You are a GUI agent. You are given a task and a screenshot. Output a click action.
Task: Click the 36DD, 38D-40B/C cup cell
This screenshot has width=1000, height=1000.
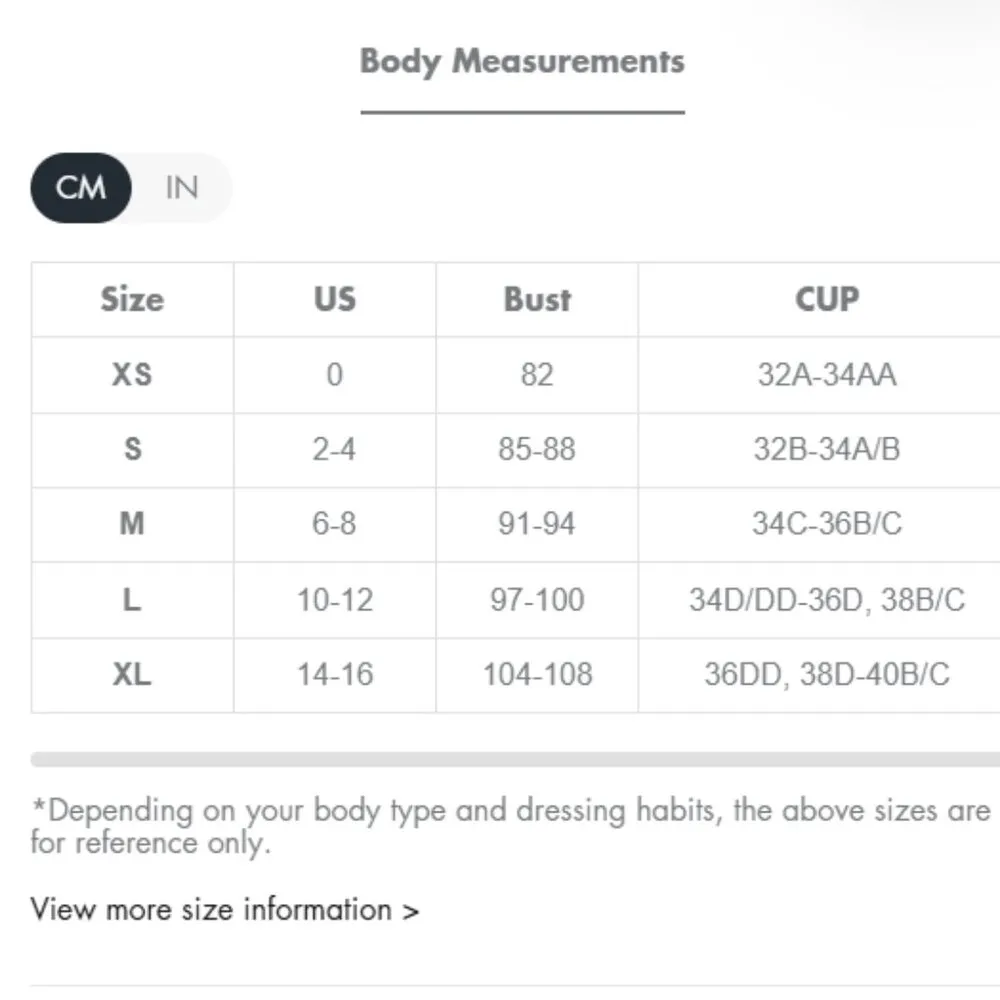pyautogui.click(x=826, y=675)
